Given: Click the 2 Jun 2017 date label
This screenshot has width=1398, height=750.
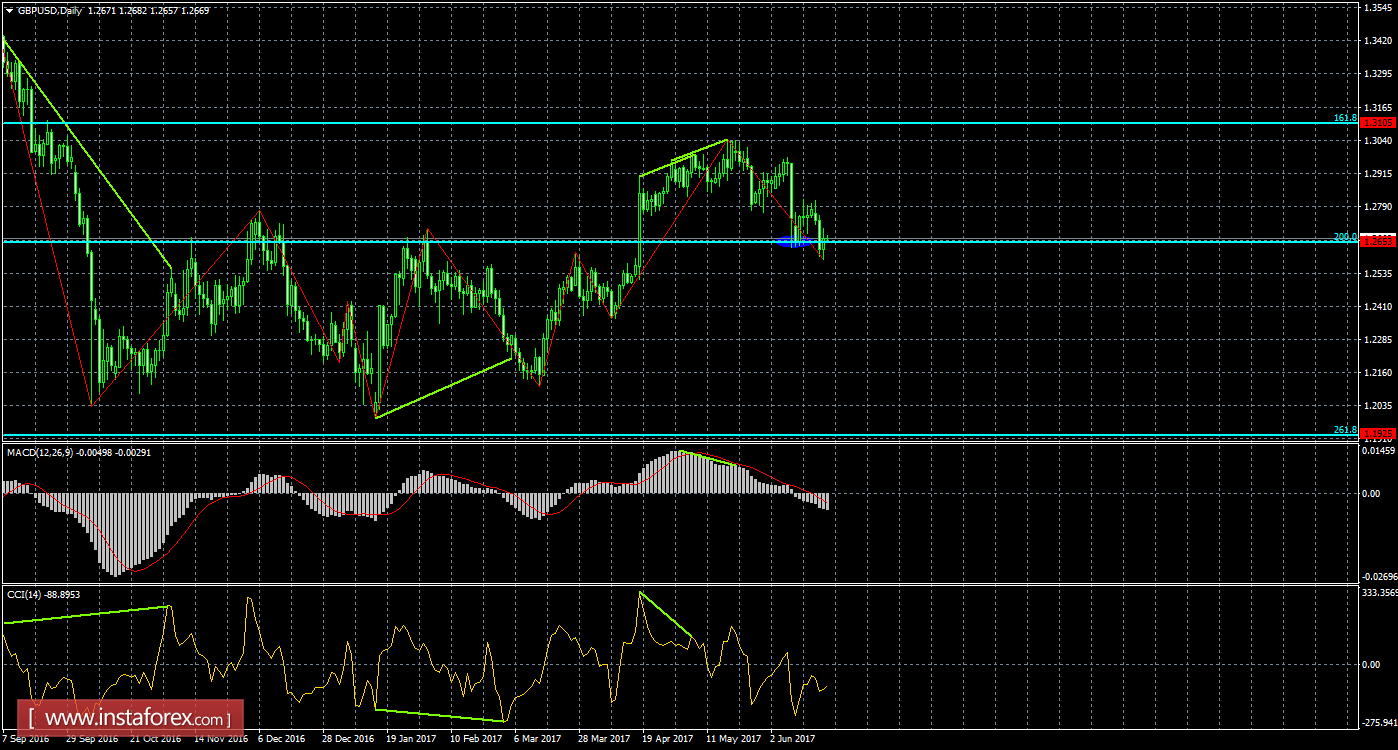Looking at the screenshot, I should coord(793,741).
